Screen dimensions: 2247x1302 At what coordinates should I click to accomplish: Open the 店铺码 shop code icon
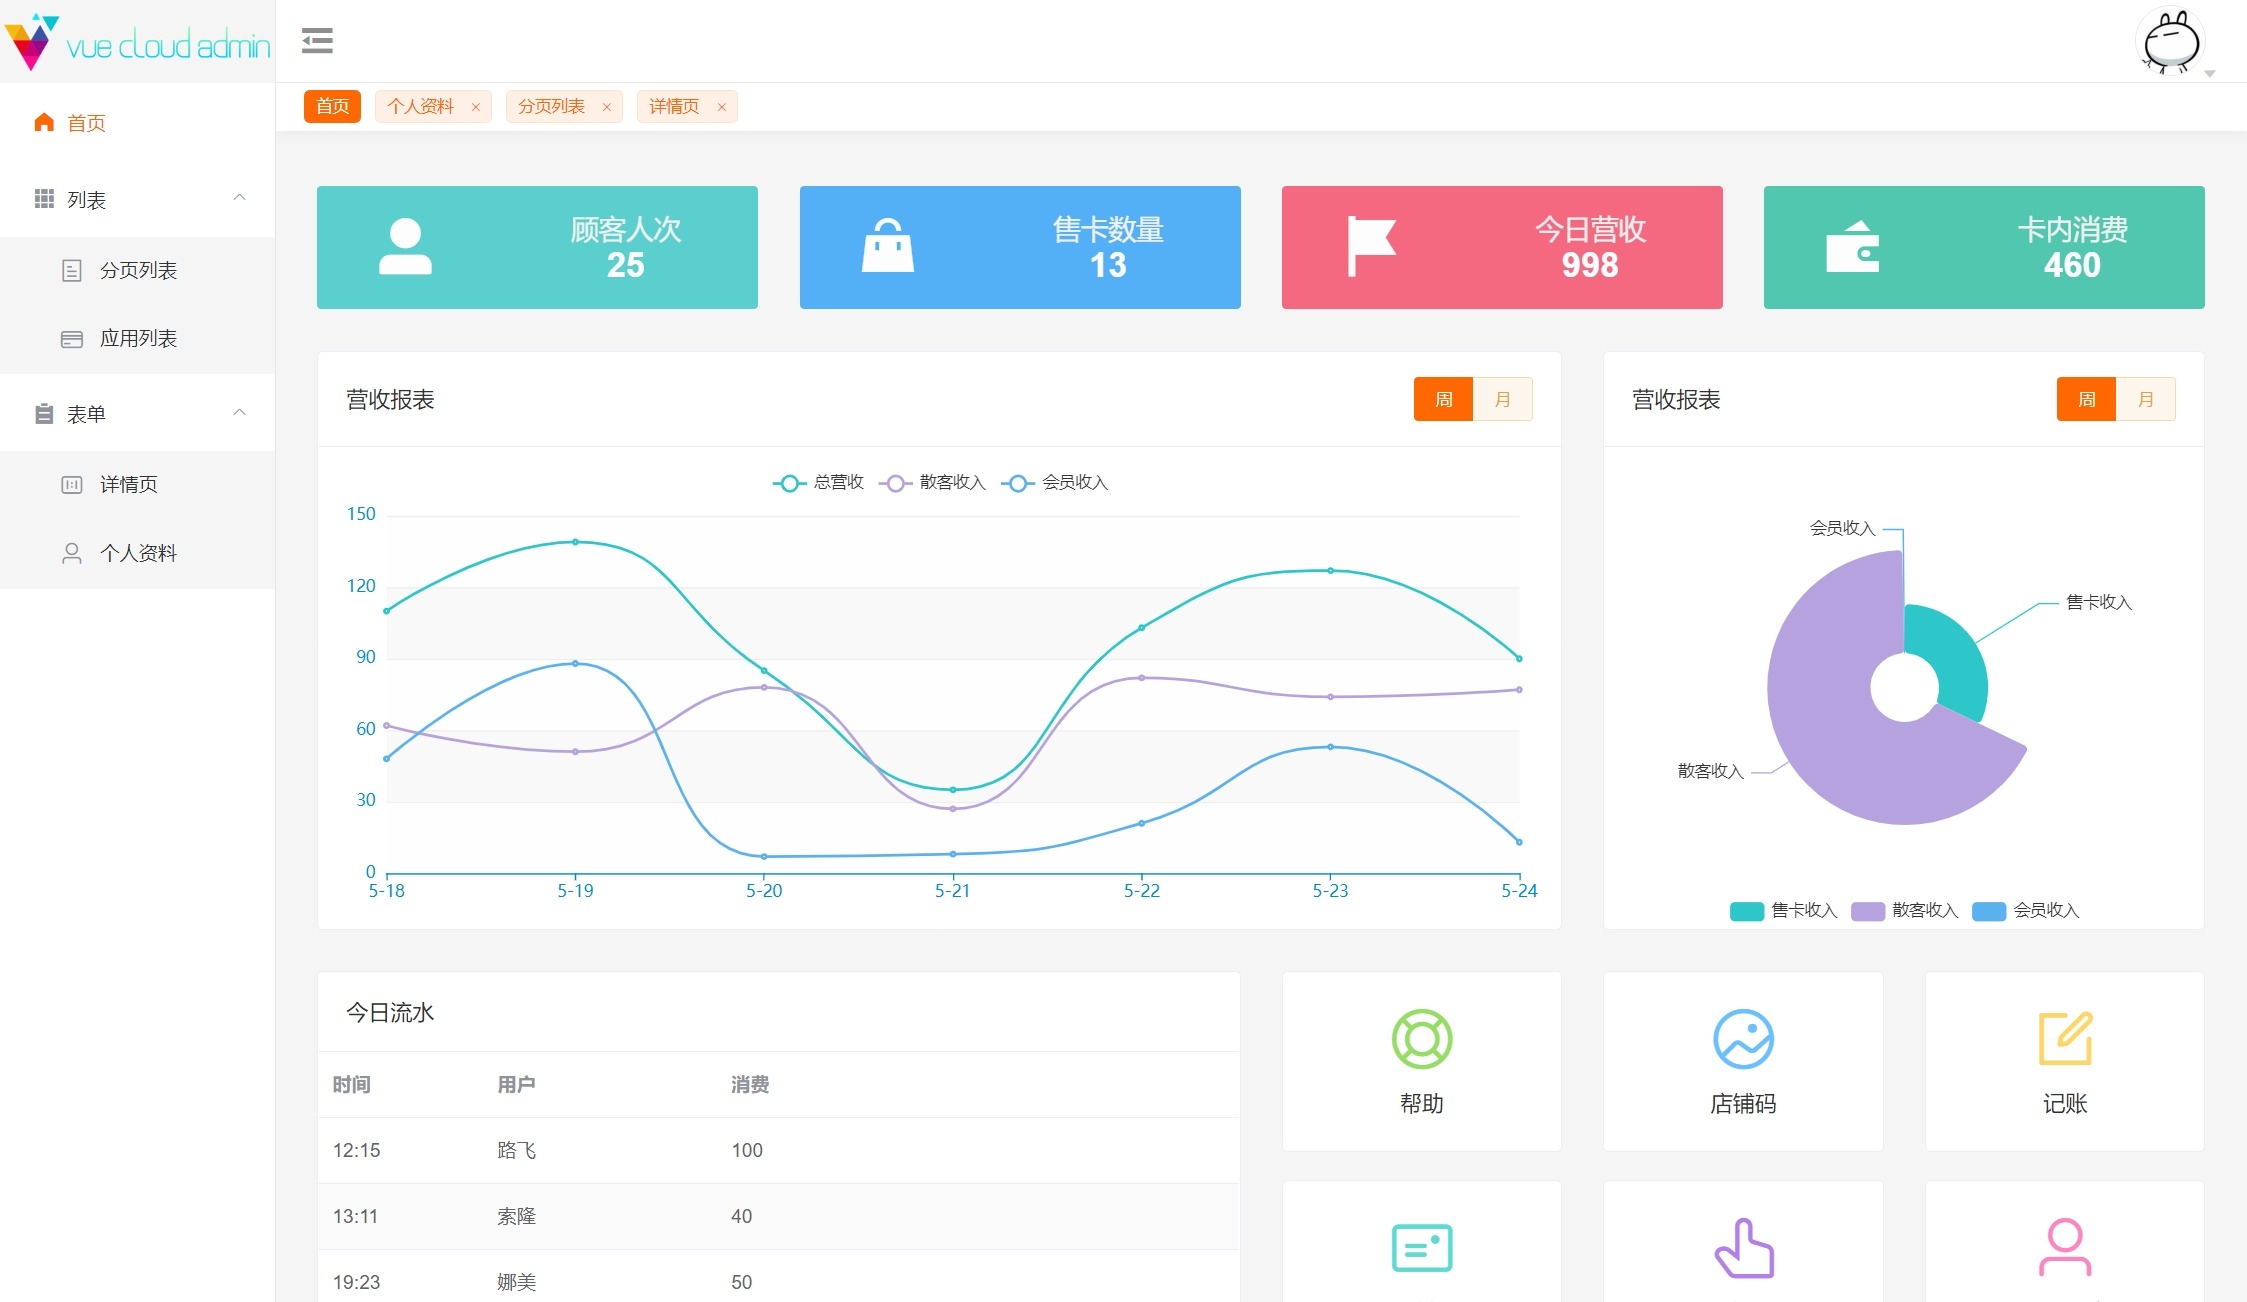(x=1742, y=1039)
